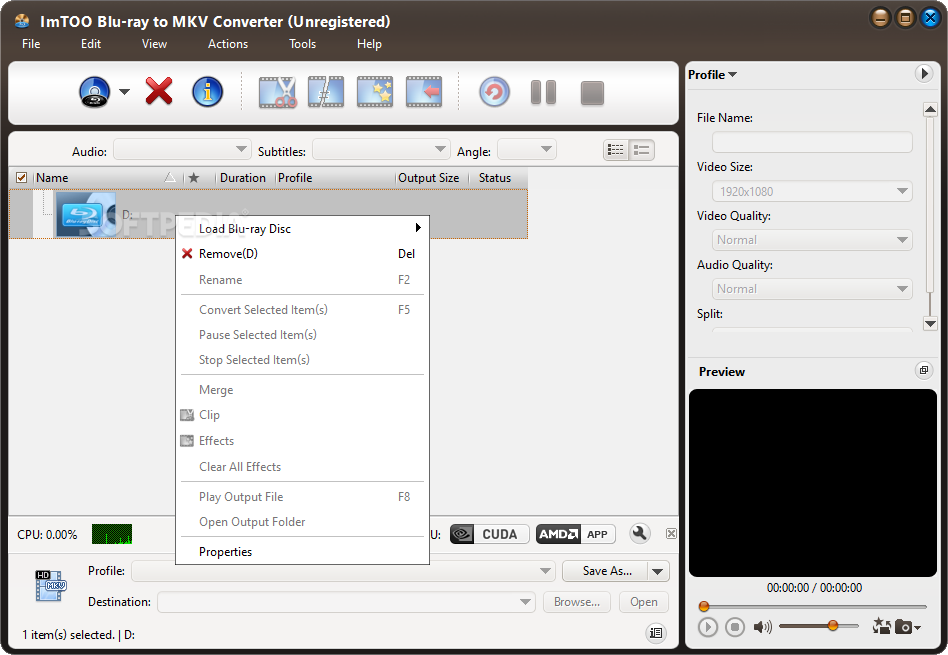Click the preview star-filmstrip icon
This screenshot has height=655, width=948.
(881, 627)
